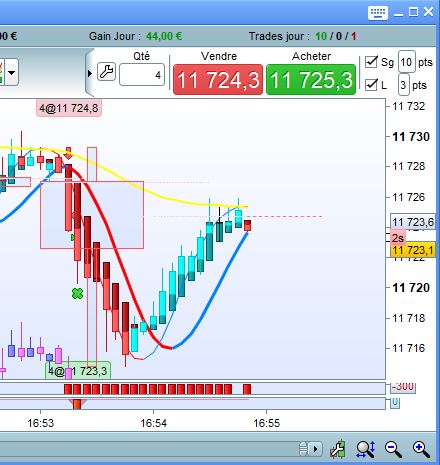The height and width of the screenshot is (465, 440).
Task: Click the chart settings wrench-and-candlestick icon
Action: coord(338,449)
